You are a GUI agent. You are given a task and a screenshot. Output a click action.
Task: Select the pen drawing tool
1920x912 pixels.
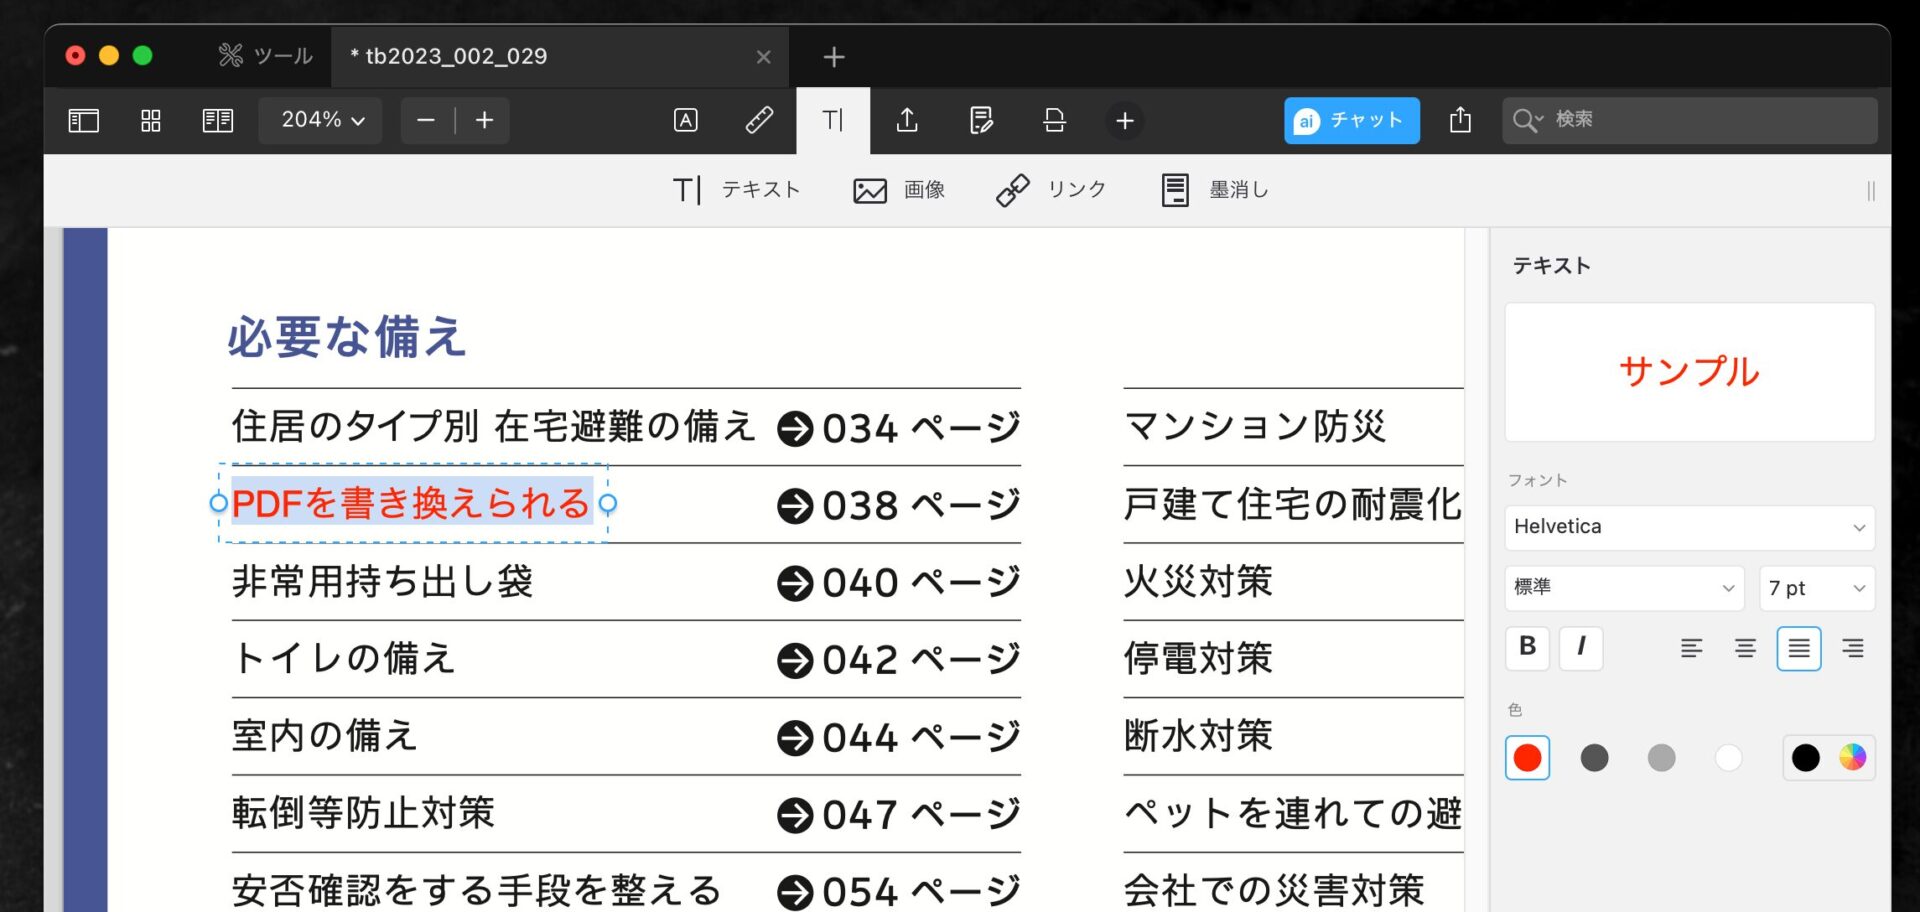[x=759, y=121]
